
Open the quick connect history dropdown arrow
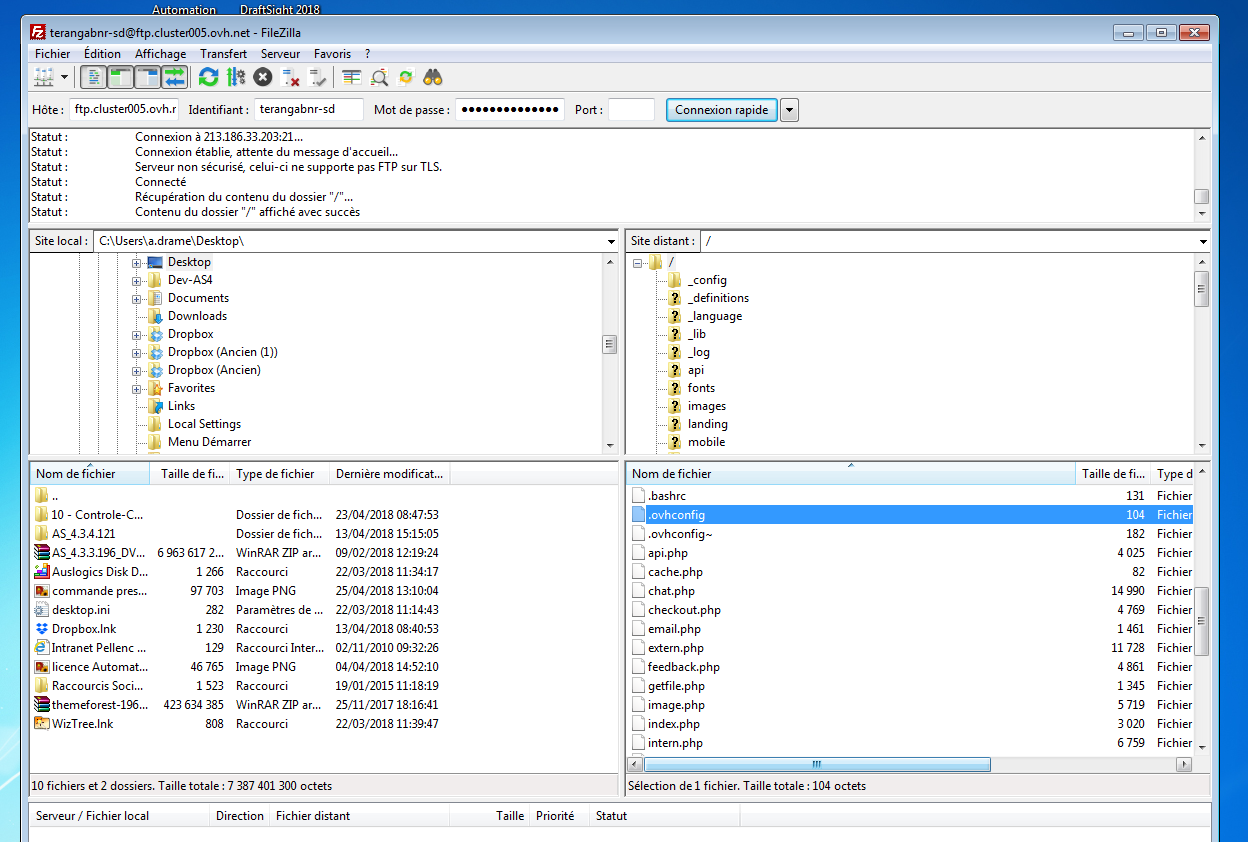tap(789, 110)
